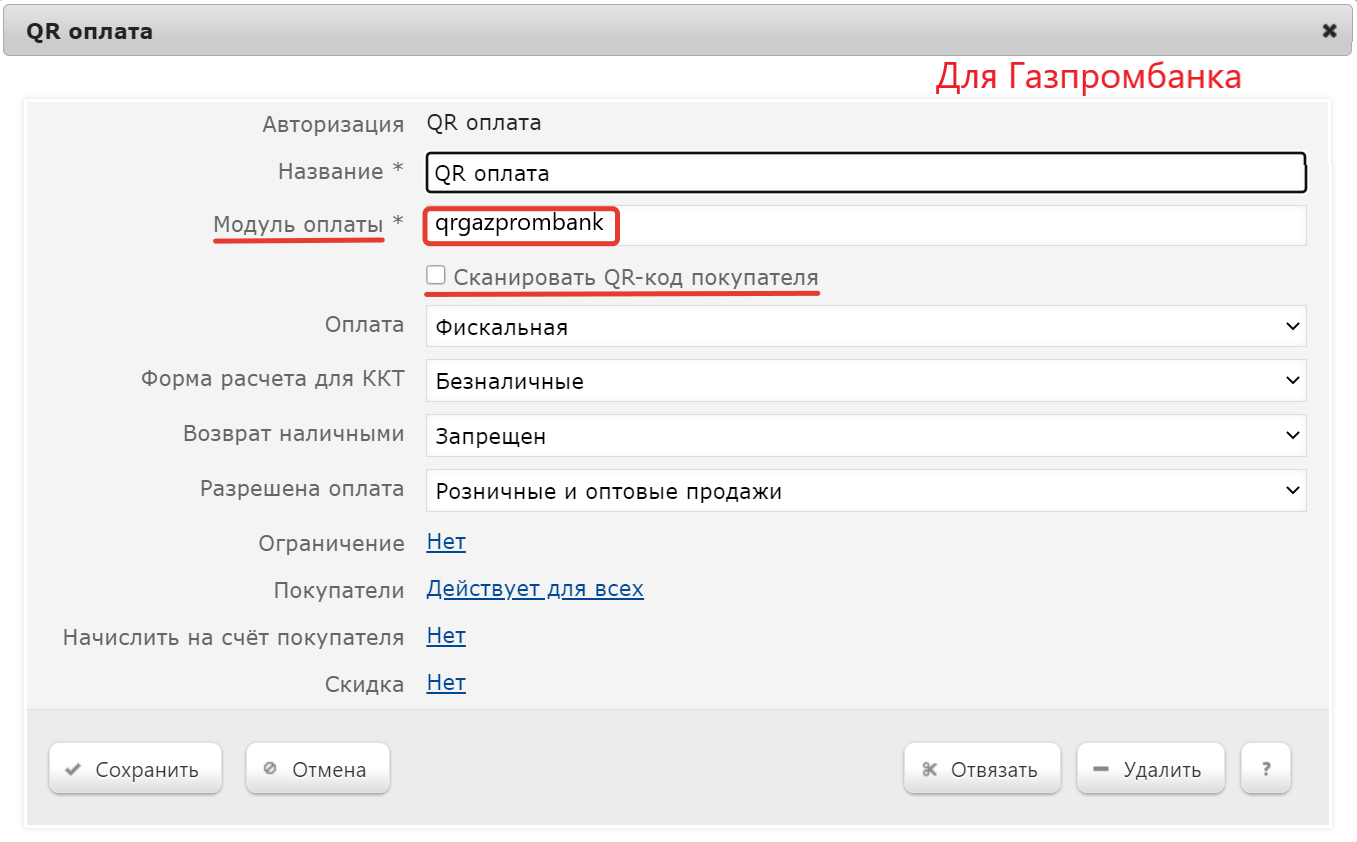Image resolution: width=1357 pixels, height=842 pixels.
Task: Open Возврат наличными dropdown showing Запрещен
Action: (866, 436)
